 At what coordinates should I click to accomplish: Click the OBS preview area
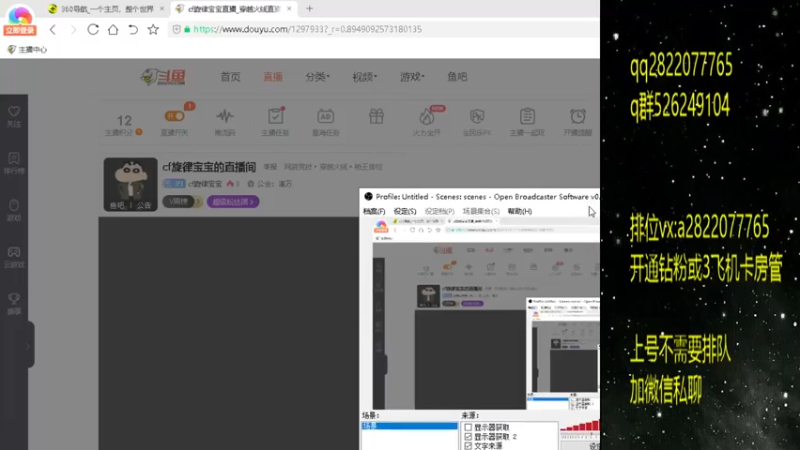pyautogui.click(x=481, y=313)
